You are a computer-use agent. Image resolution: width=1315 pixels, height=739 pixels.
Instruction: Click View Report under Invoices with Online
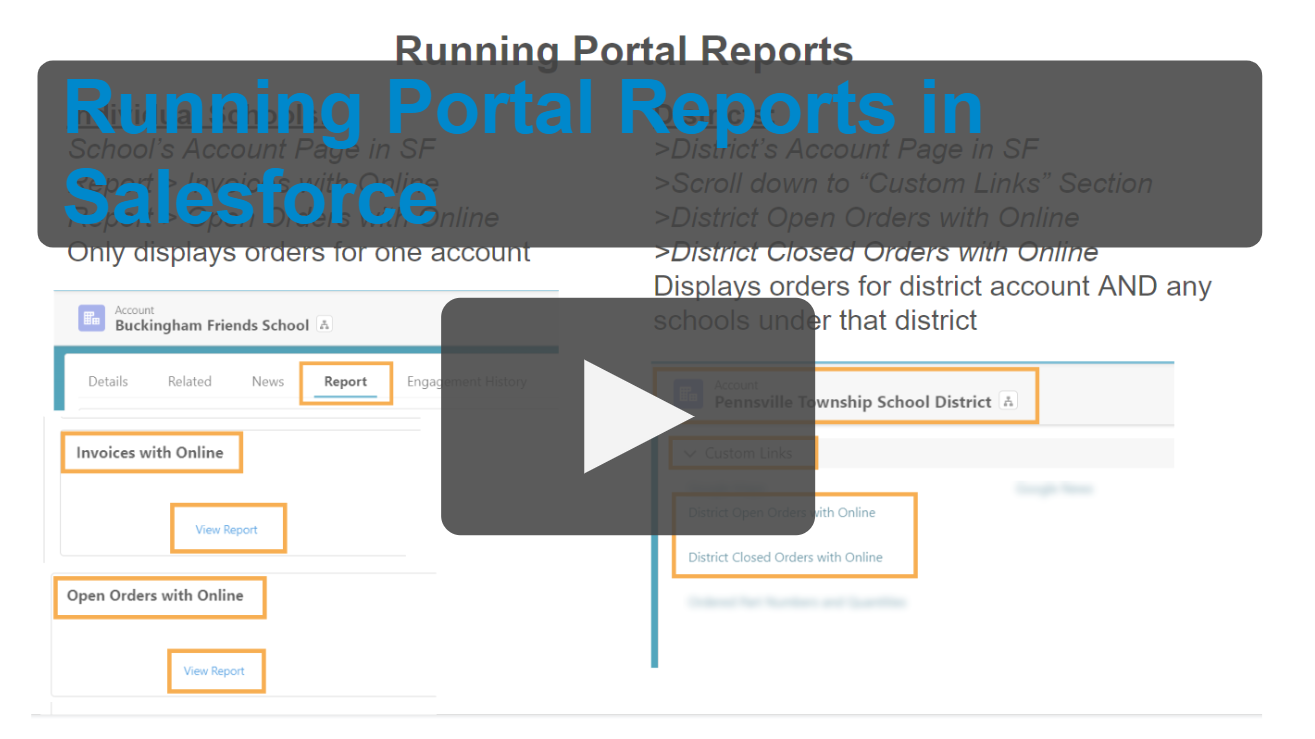(x=227, y=530)
